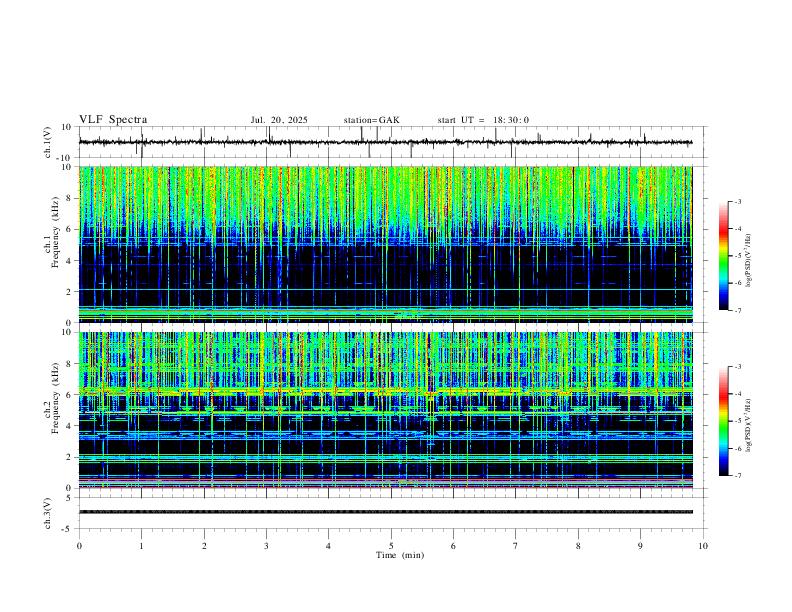Select the date text "Jul. 20, 2025"

click(x=279, y=120)
